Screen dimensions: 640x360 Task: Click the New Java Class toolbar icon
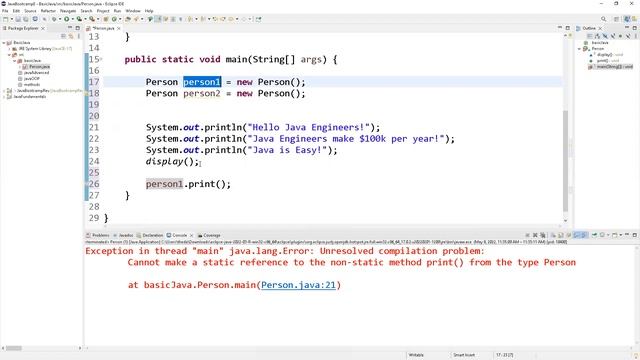point(114,19)
